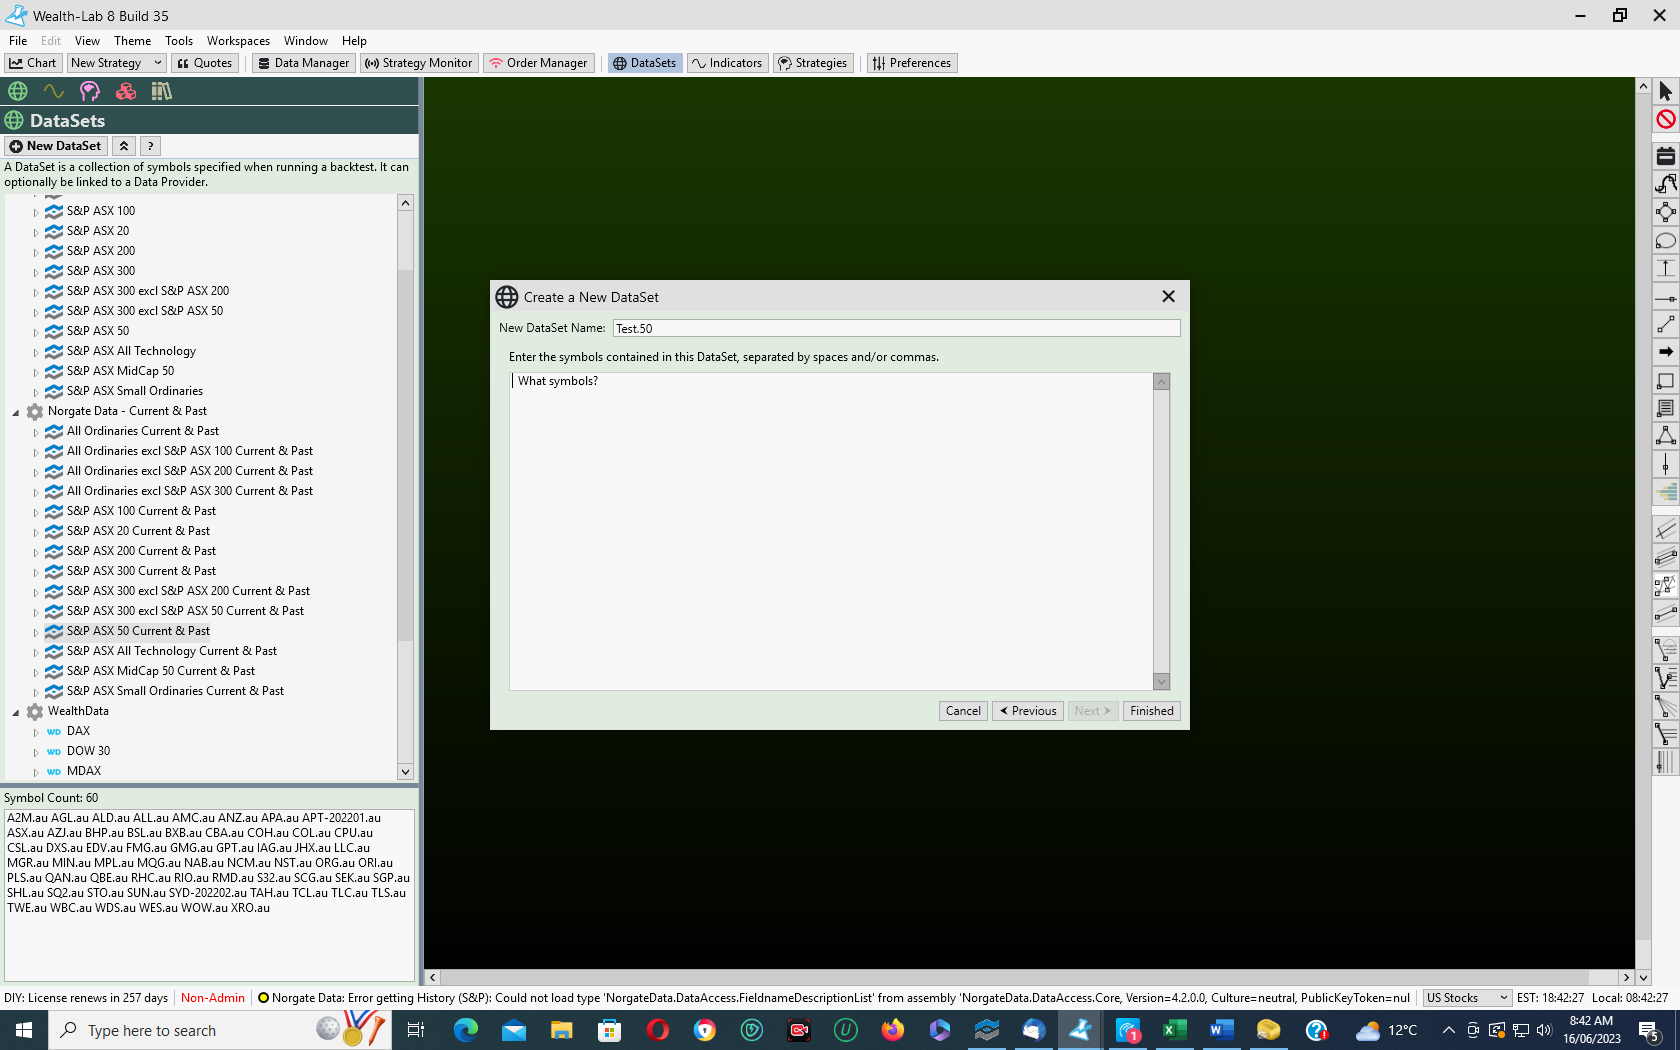
Task: Expand the S&P ASX 100 dataset node
Action: (x=36, y=212)
